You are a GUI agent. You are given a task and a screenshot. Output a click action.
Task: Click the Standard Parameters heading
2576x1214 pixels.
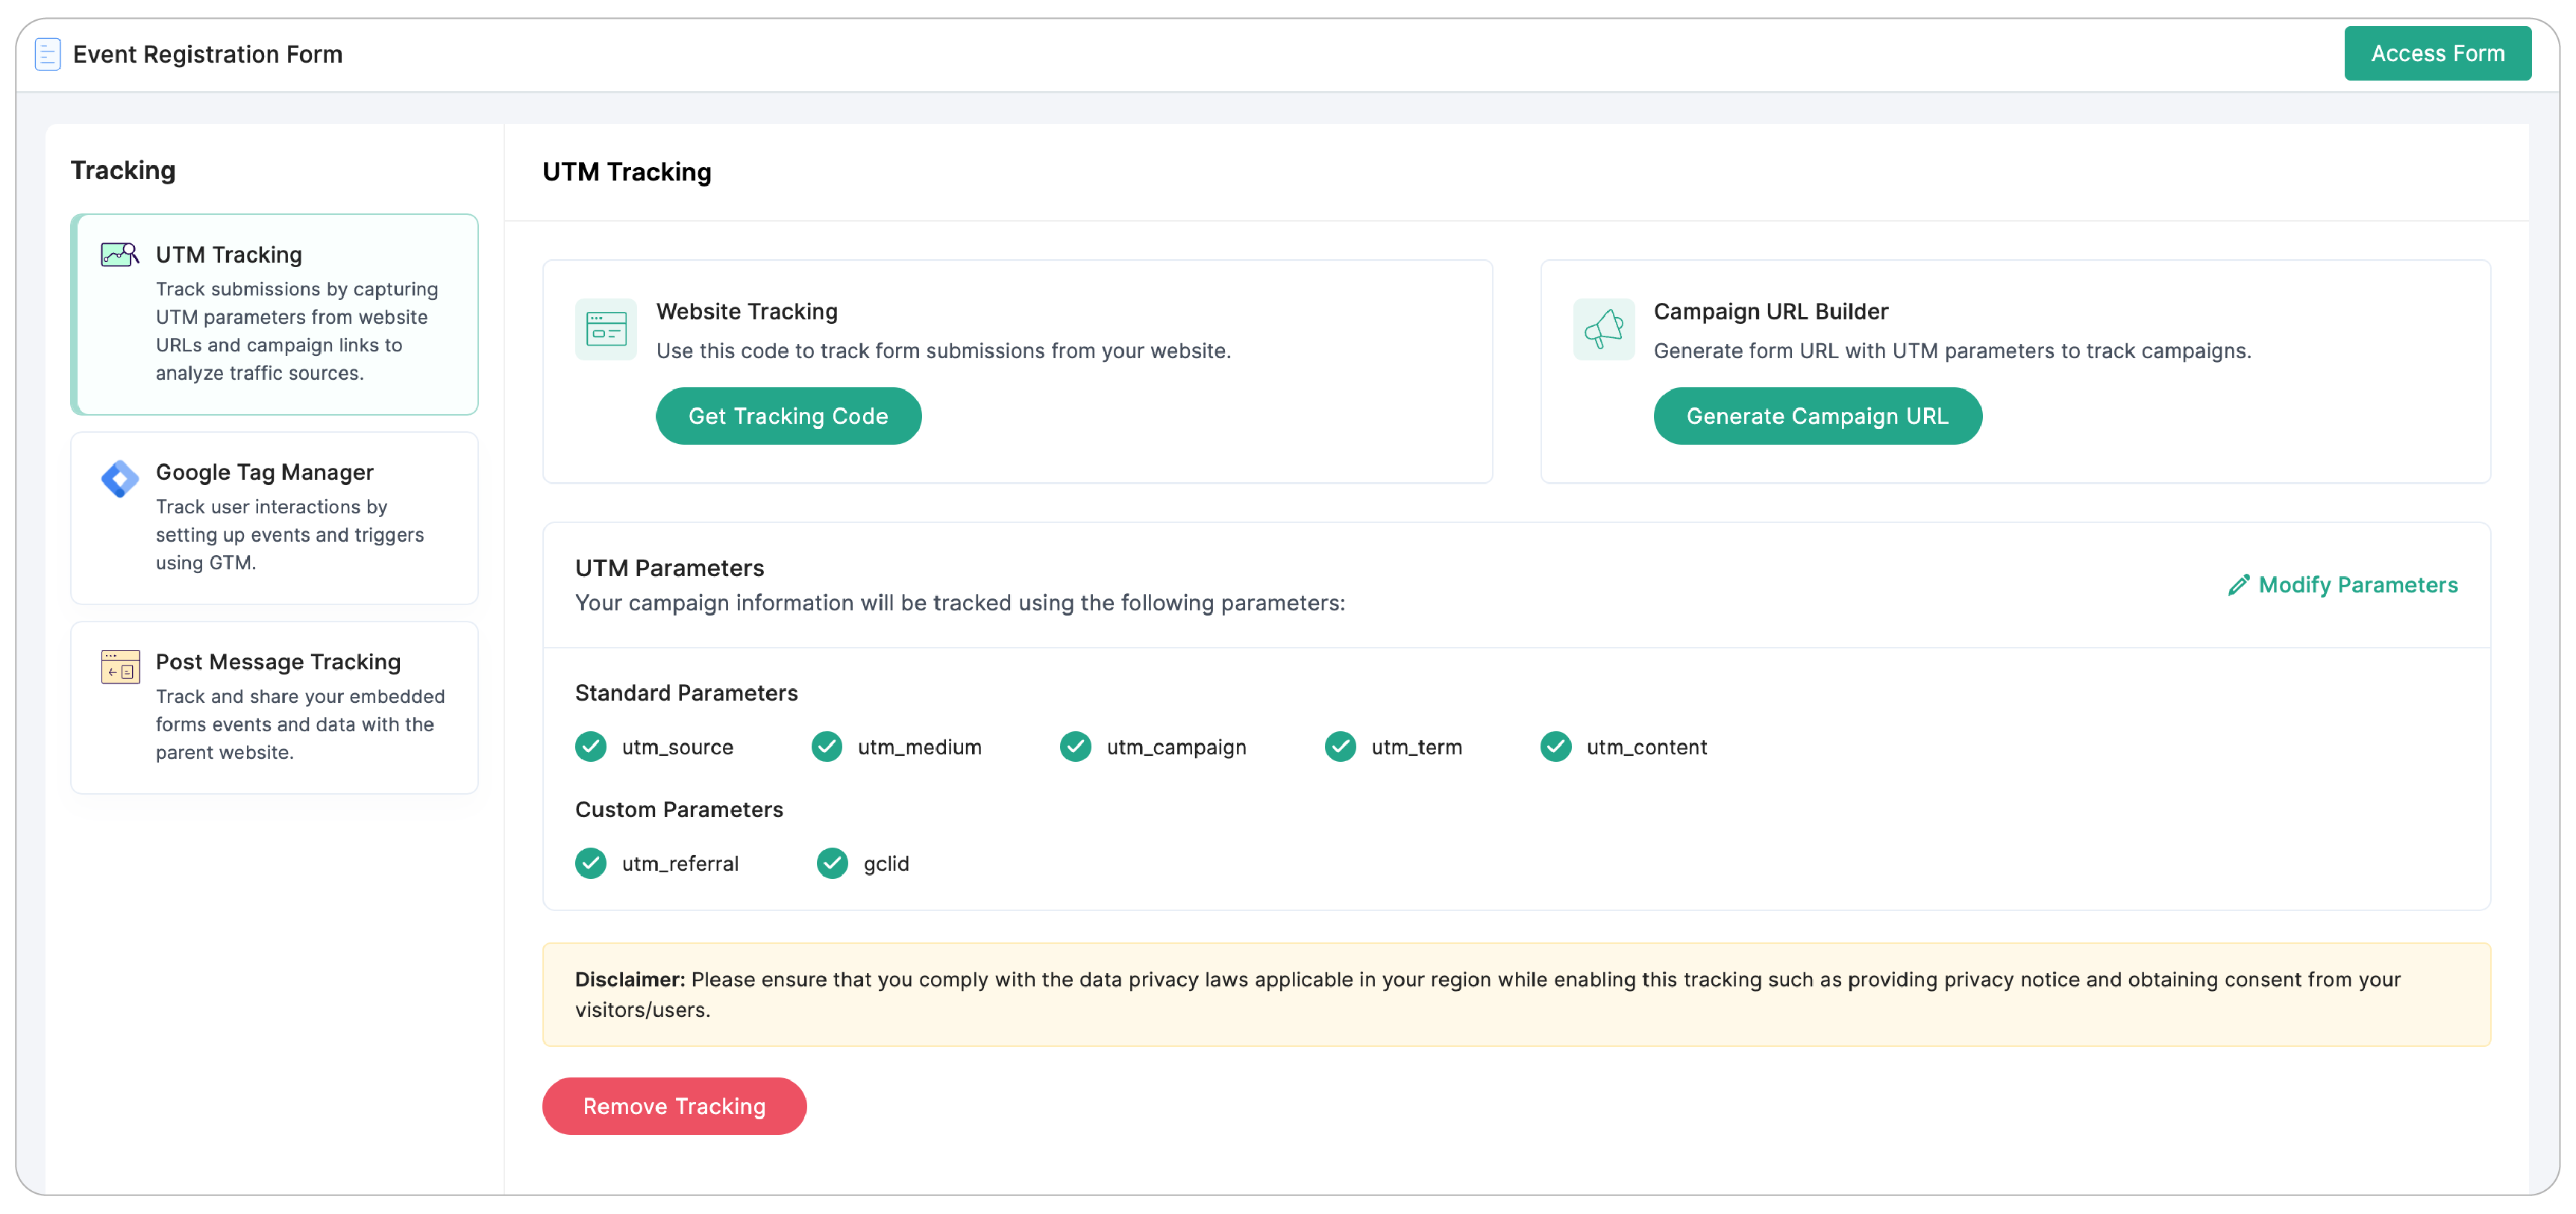click(687, 693)
